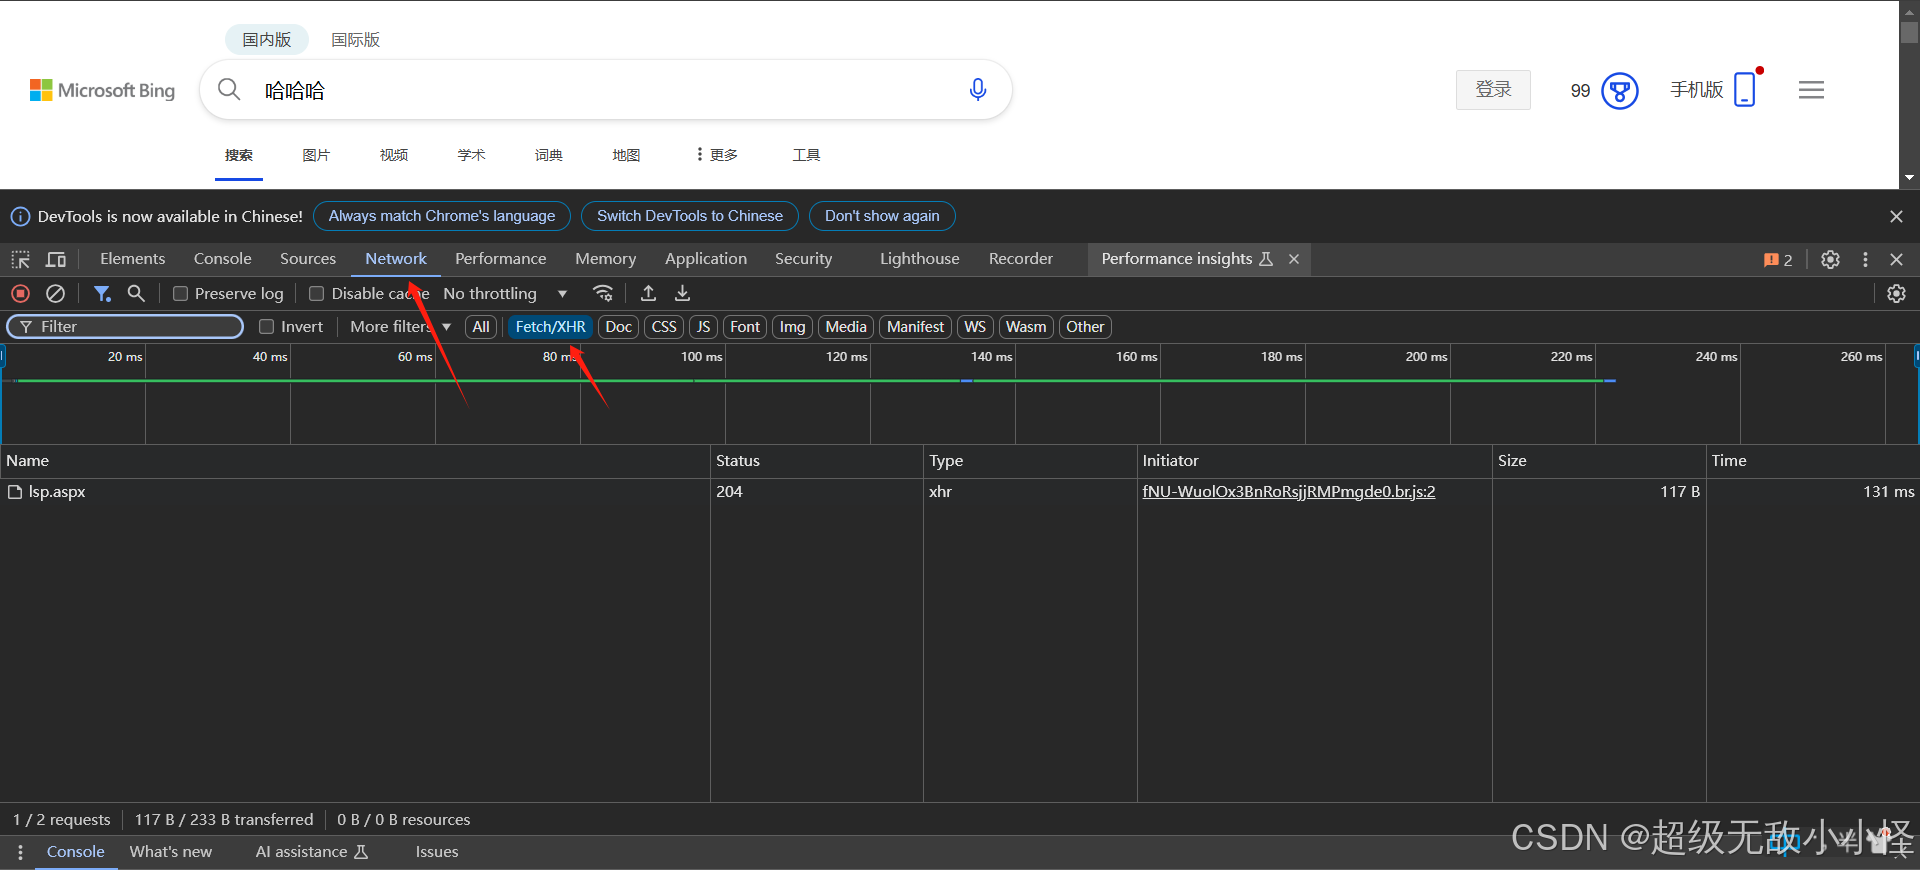The width and height of the screenshot is (1920, 870).
Task: Toggle the WS type filter
Action: click(975, 327)
